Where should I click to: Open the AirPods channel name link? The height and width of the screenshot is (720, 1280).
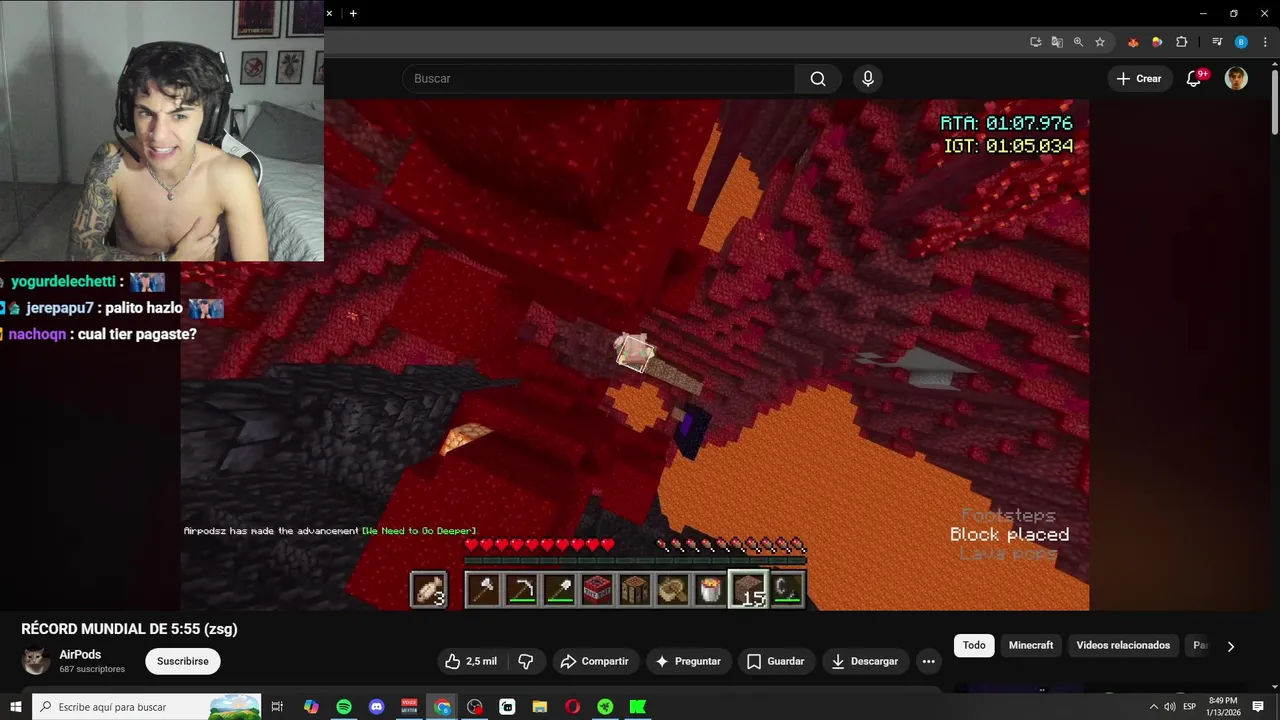[x=80, y=655]
